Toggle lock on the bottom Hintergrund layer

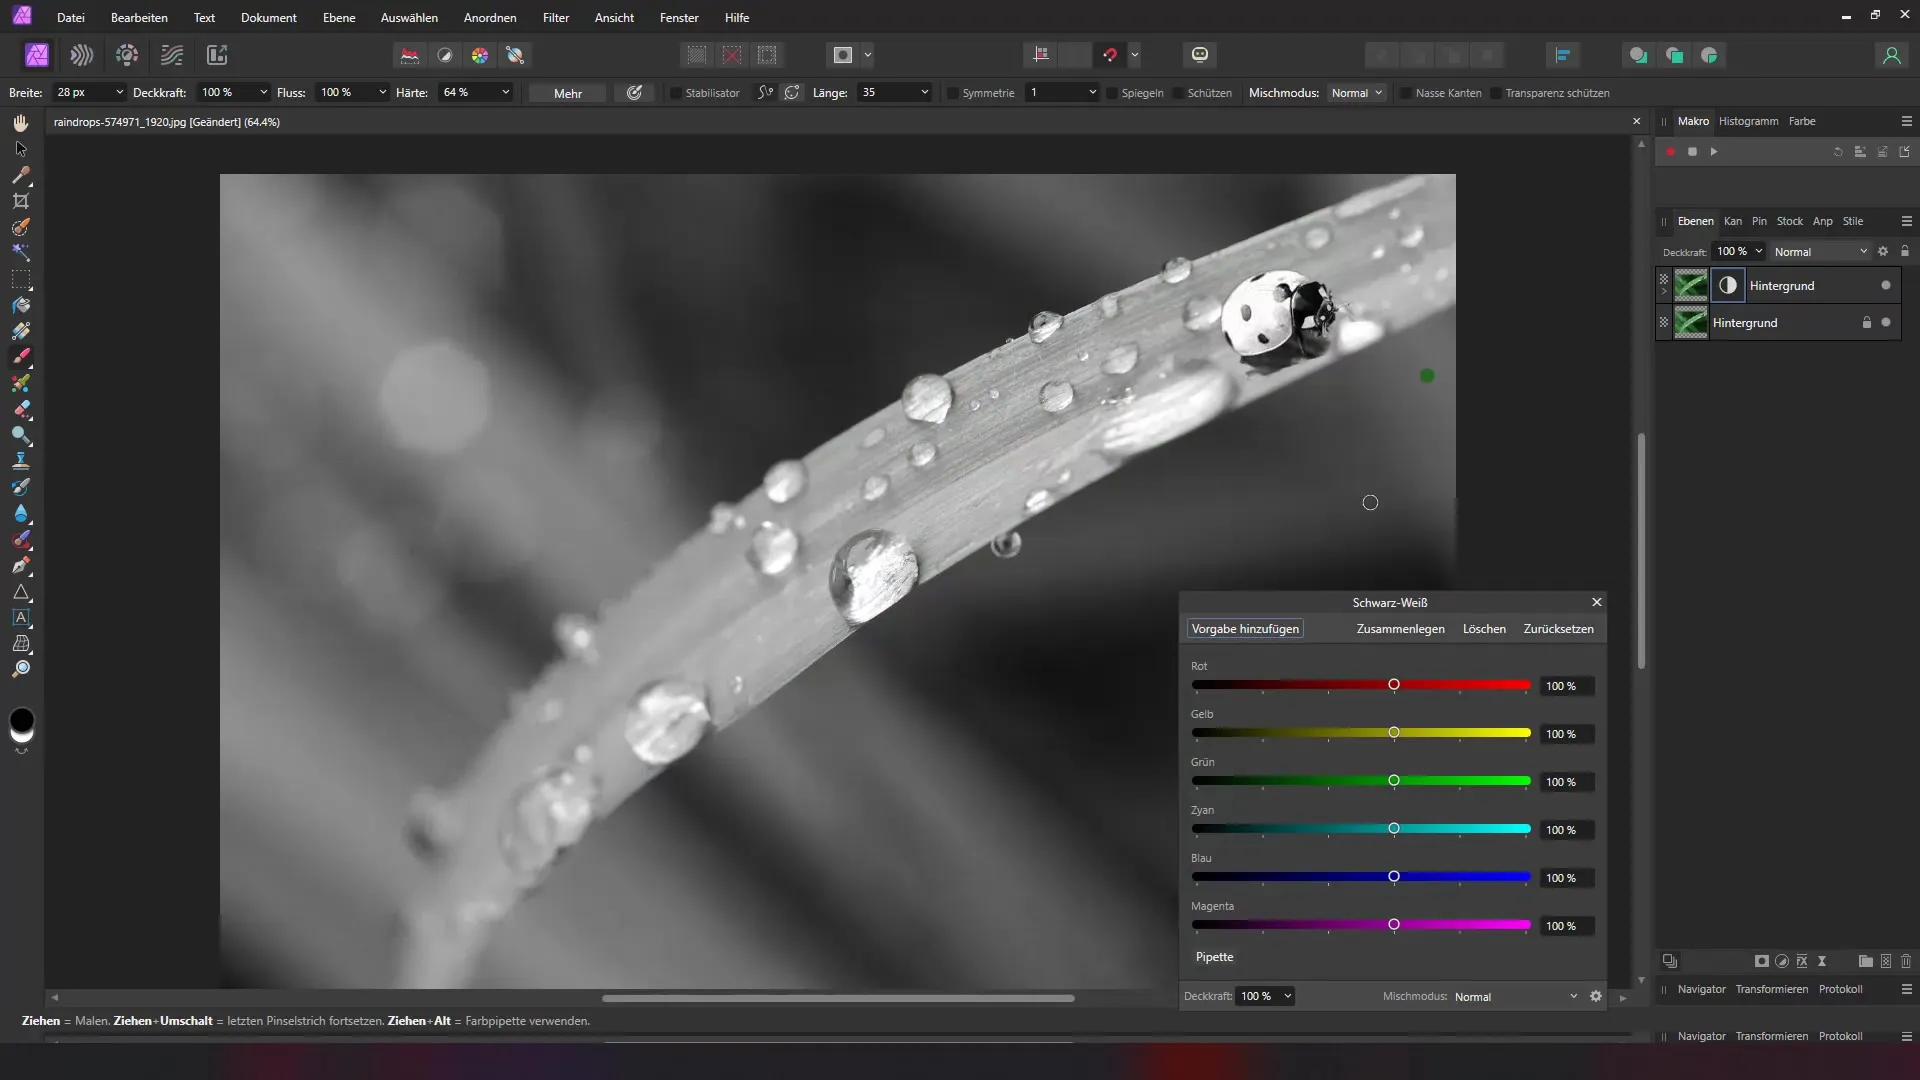pyautogui.click(x=1866, y=323)
